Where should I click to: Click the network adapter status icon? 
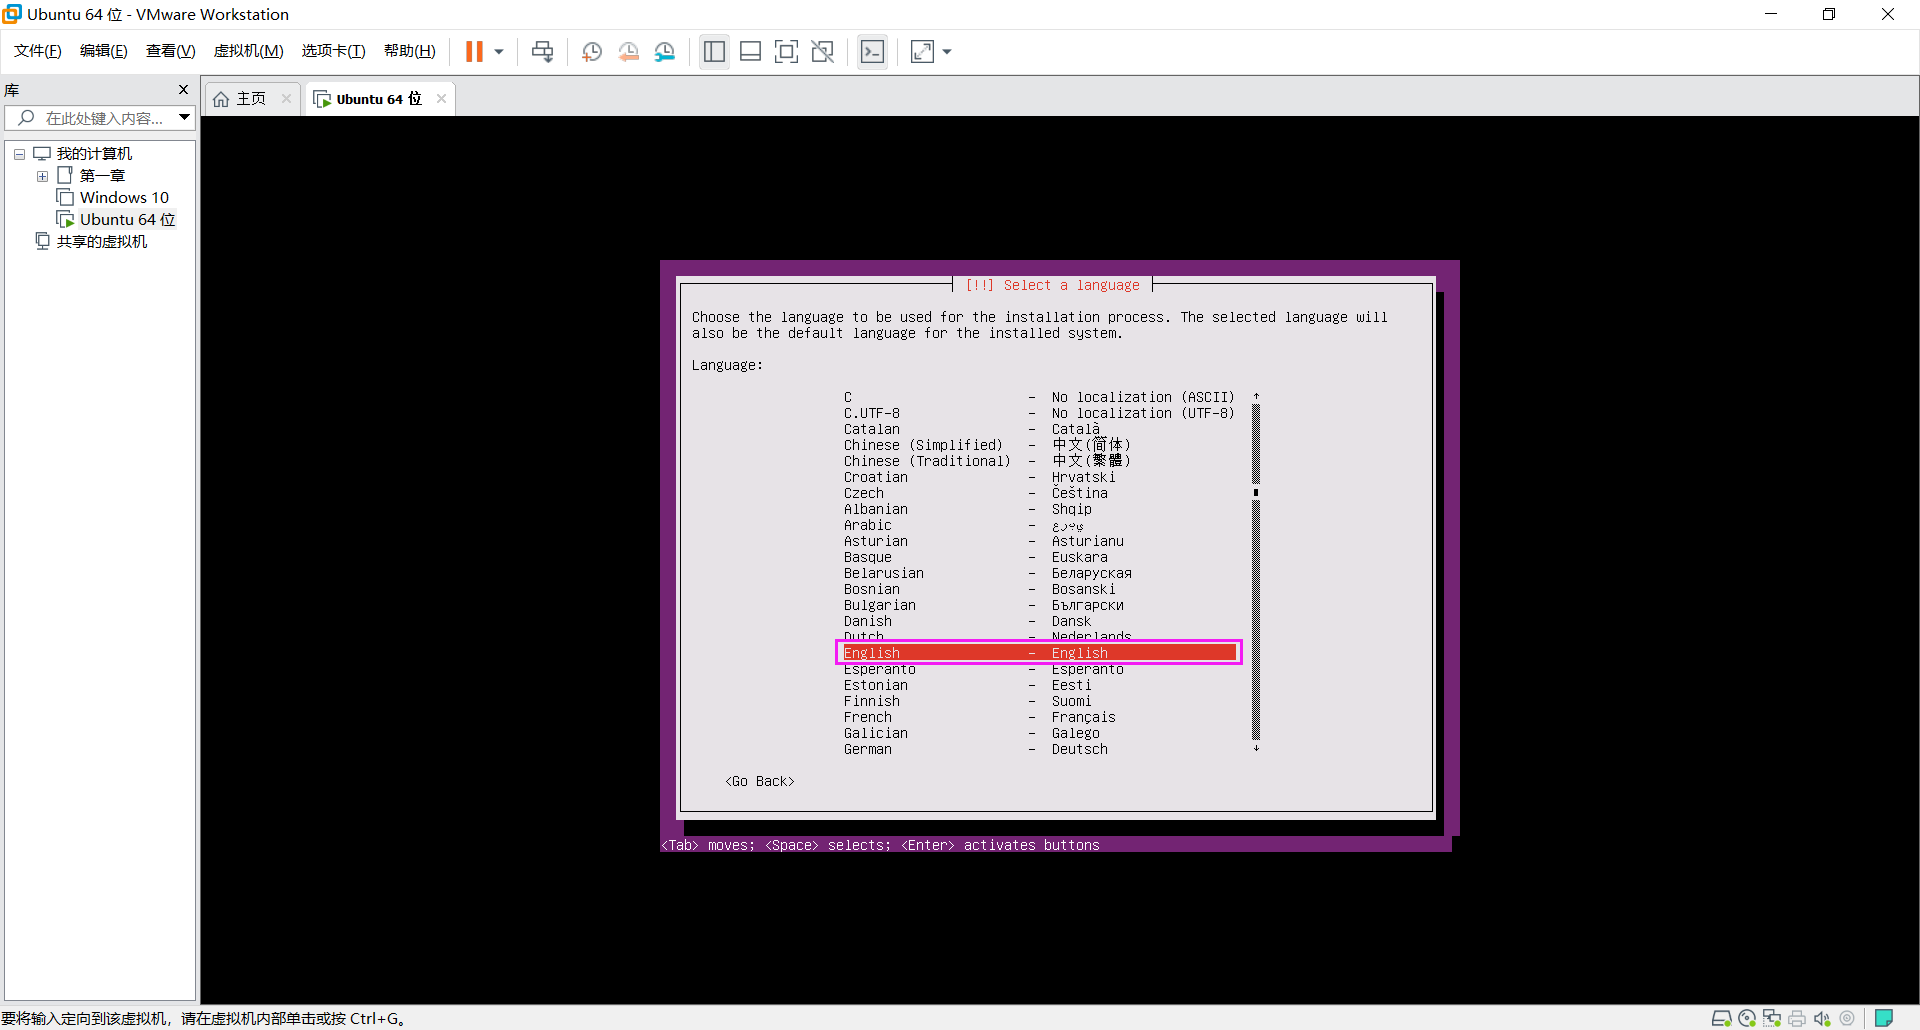pos(1772,1018)
